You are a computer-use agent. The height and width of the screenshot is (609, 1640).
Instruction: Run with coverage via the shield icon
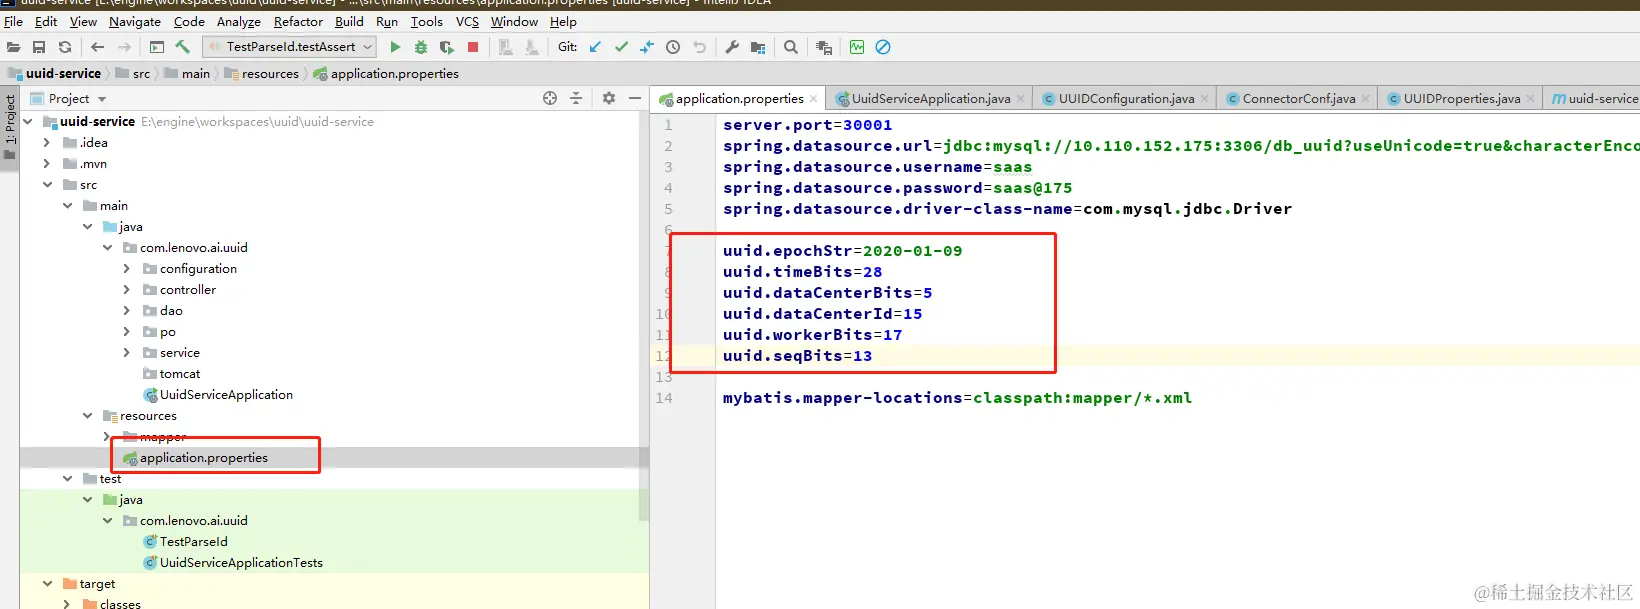tap(446, 47)
